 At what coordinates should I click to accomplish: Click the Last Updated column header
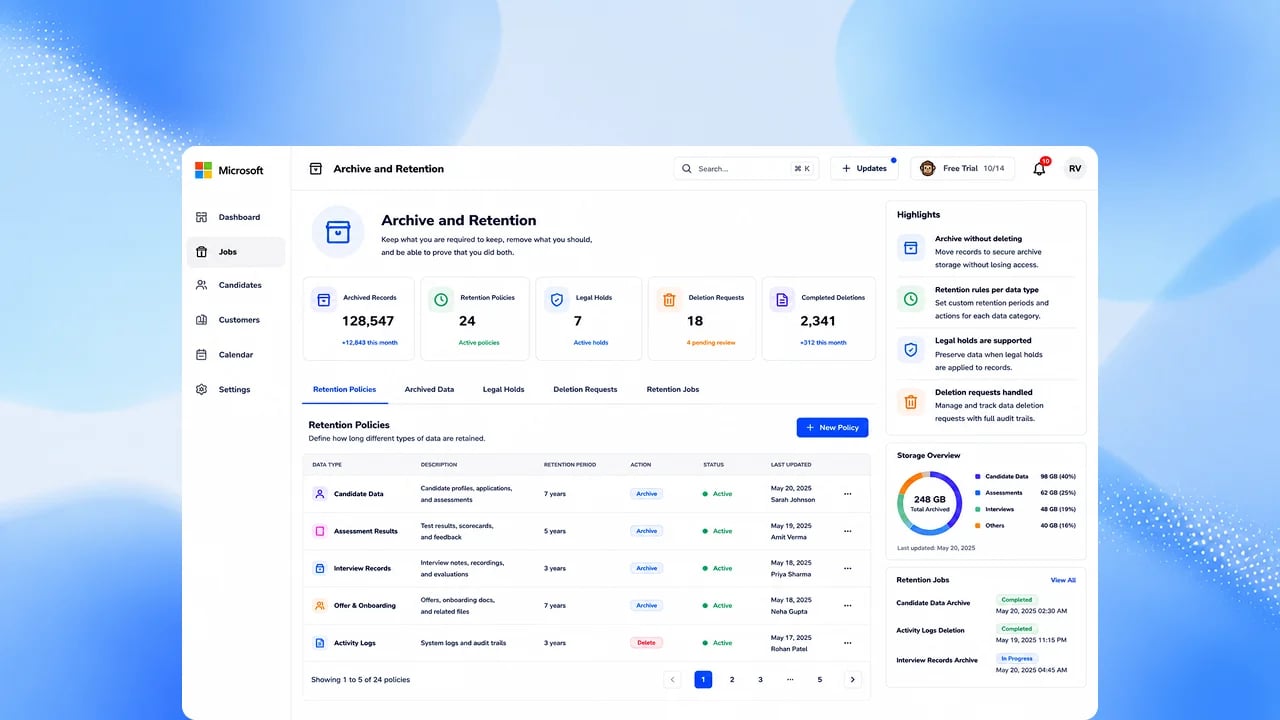(x=791, y=465)
